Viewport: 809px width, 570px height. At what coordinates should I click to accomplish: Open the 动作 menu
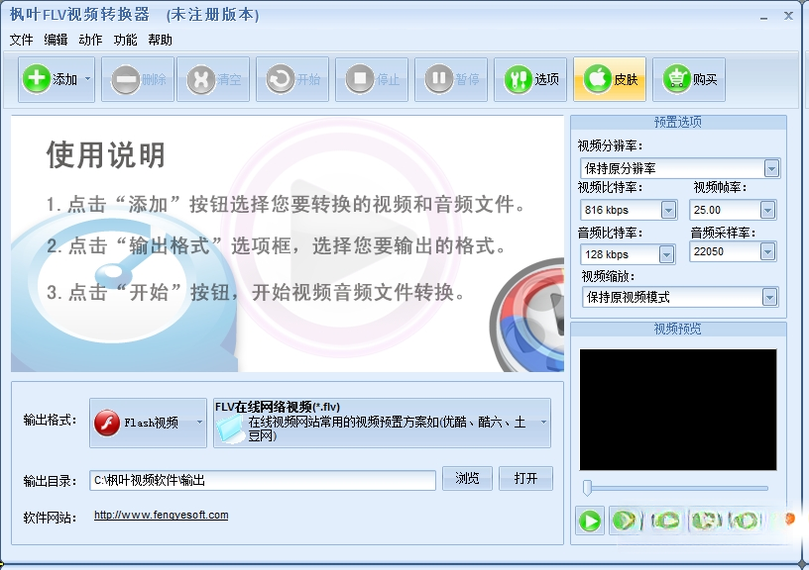click(x=90, y=40)
